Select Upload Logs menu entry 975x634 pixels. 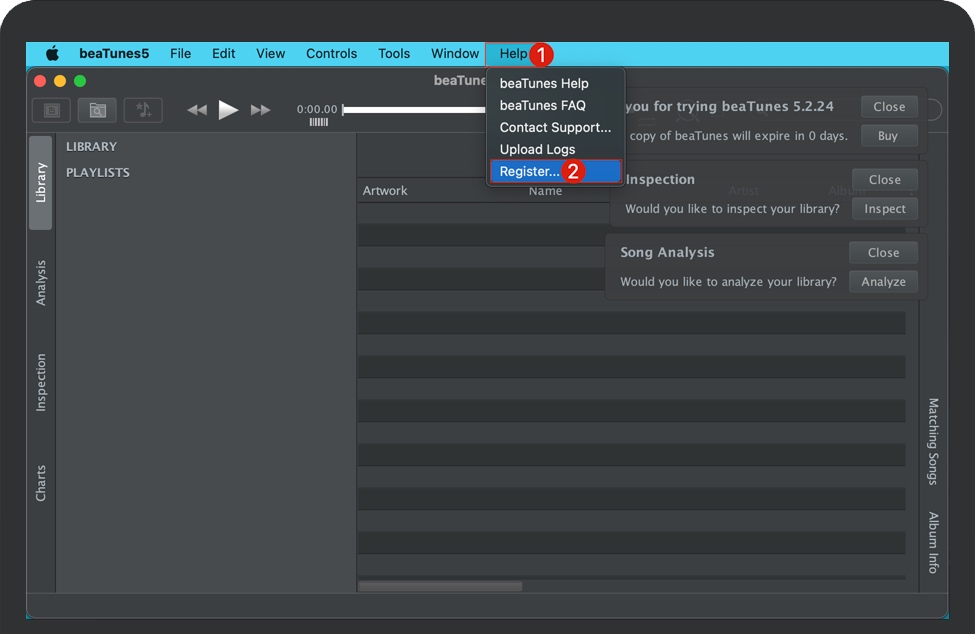coord(537,149)
